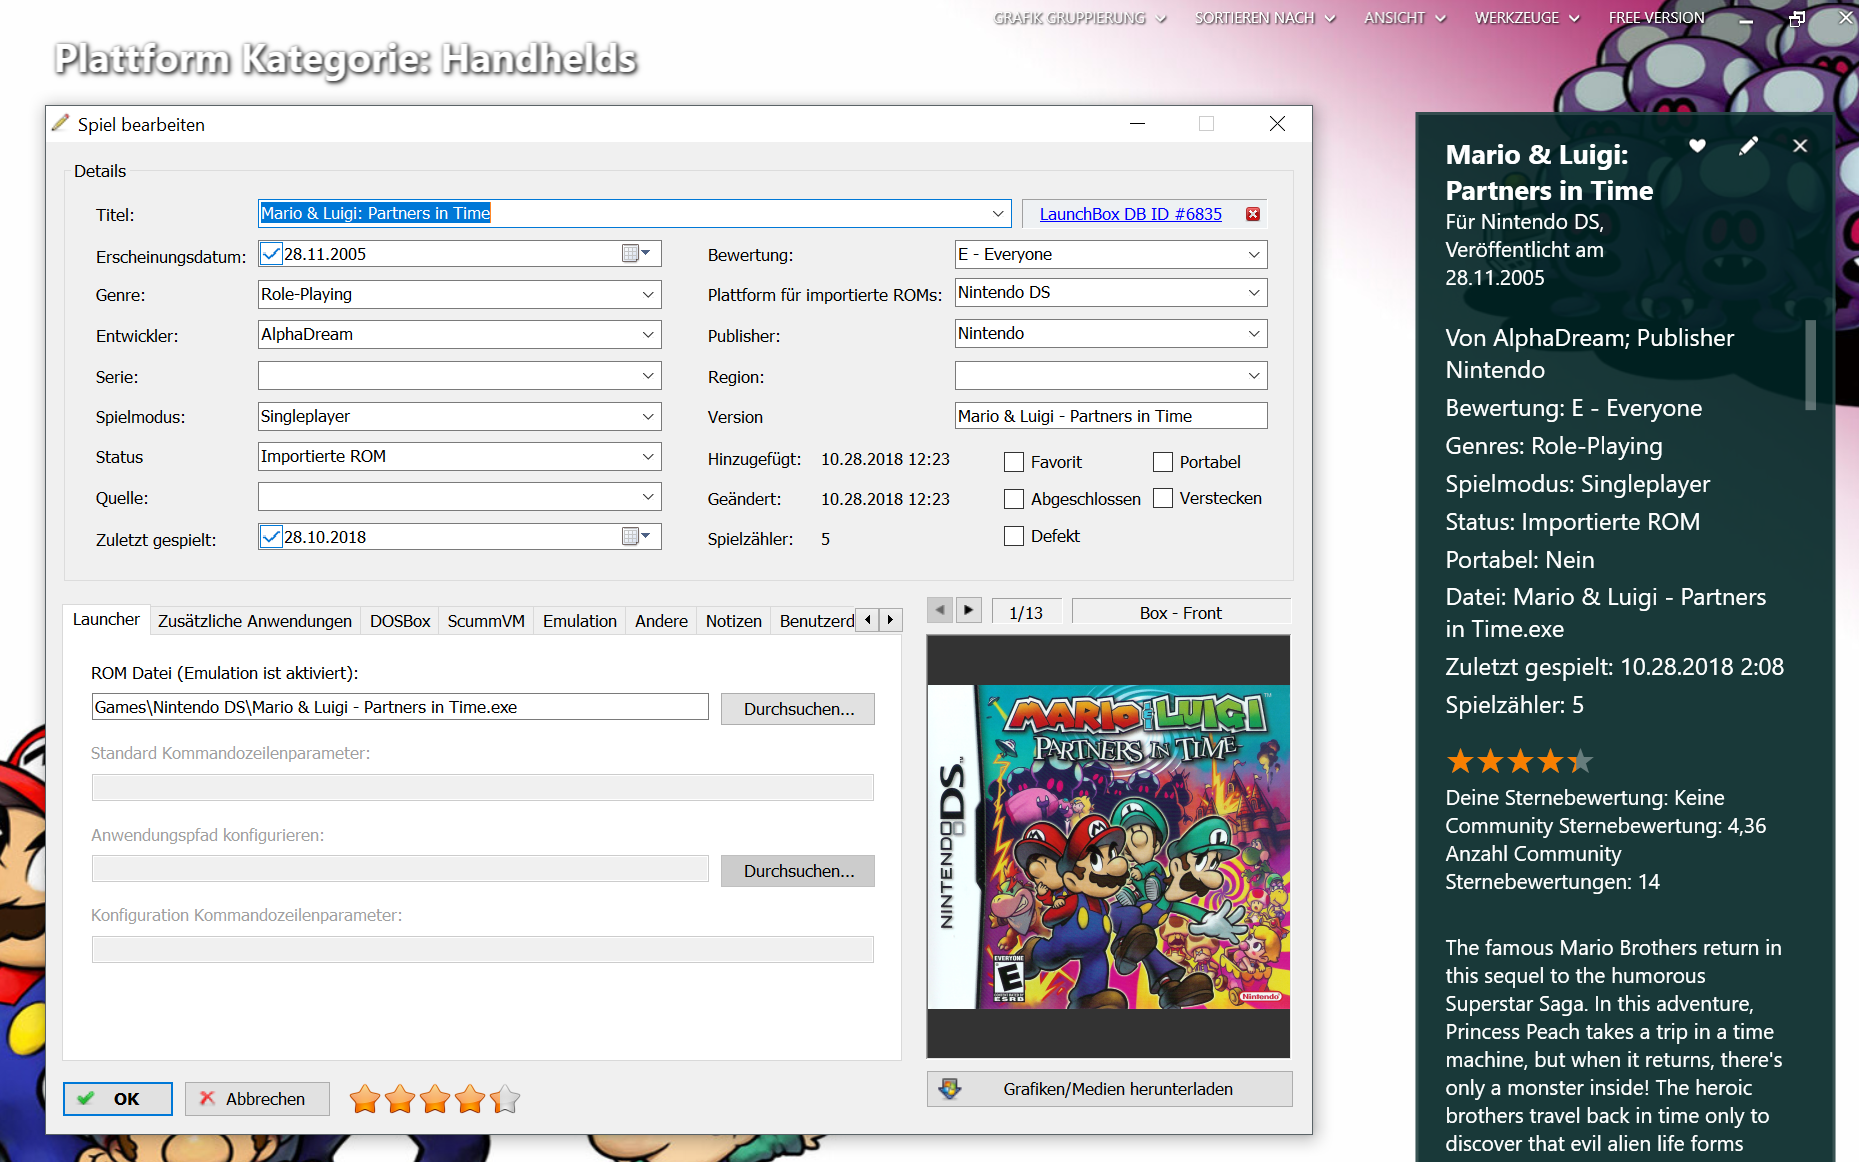Screen dimensions: 1859x1162
Task: Open calendar picker for Erscheinungsdatum
Action: [x=636, y=254]
